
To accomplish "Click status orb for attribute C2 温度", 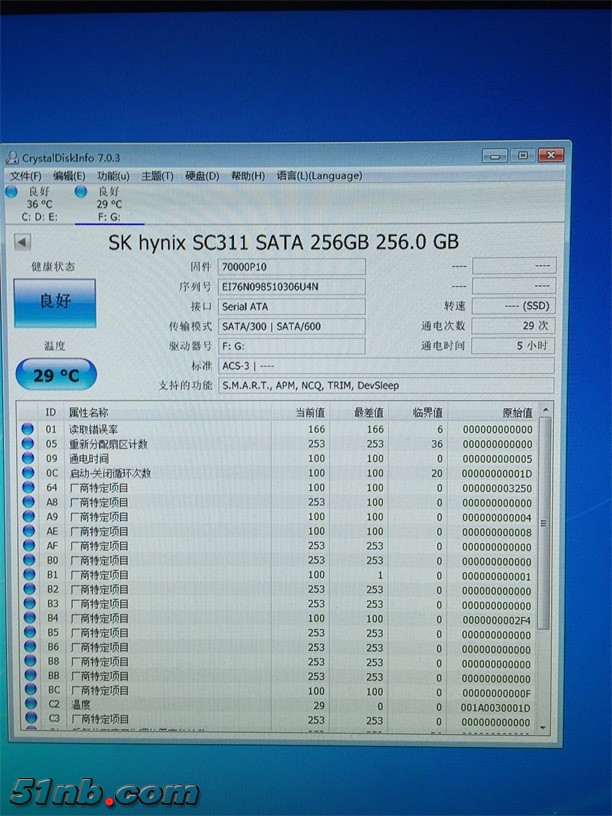I will pos(27,705).
